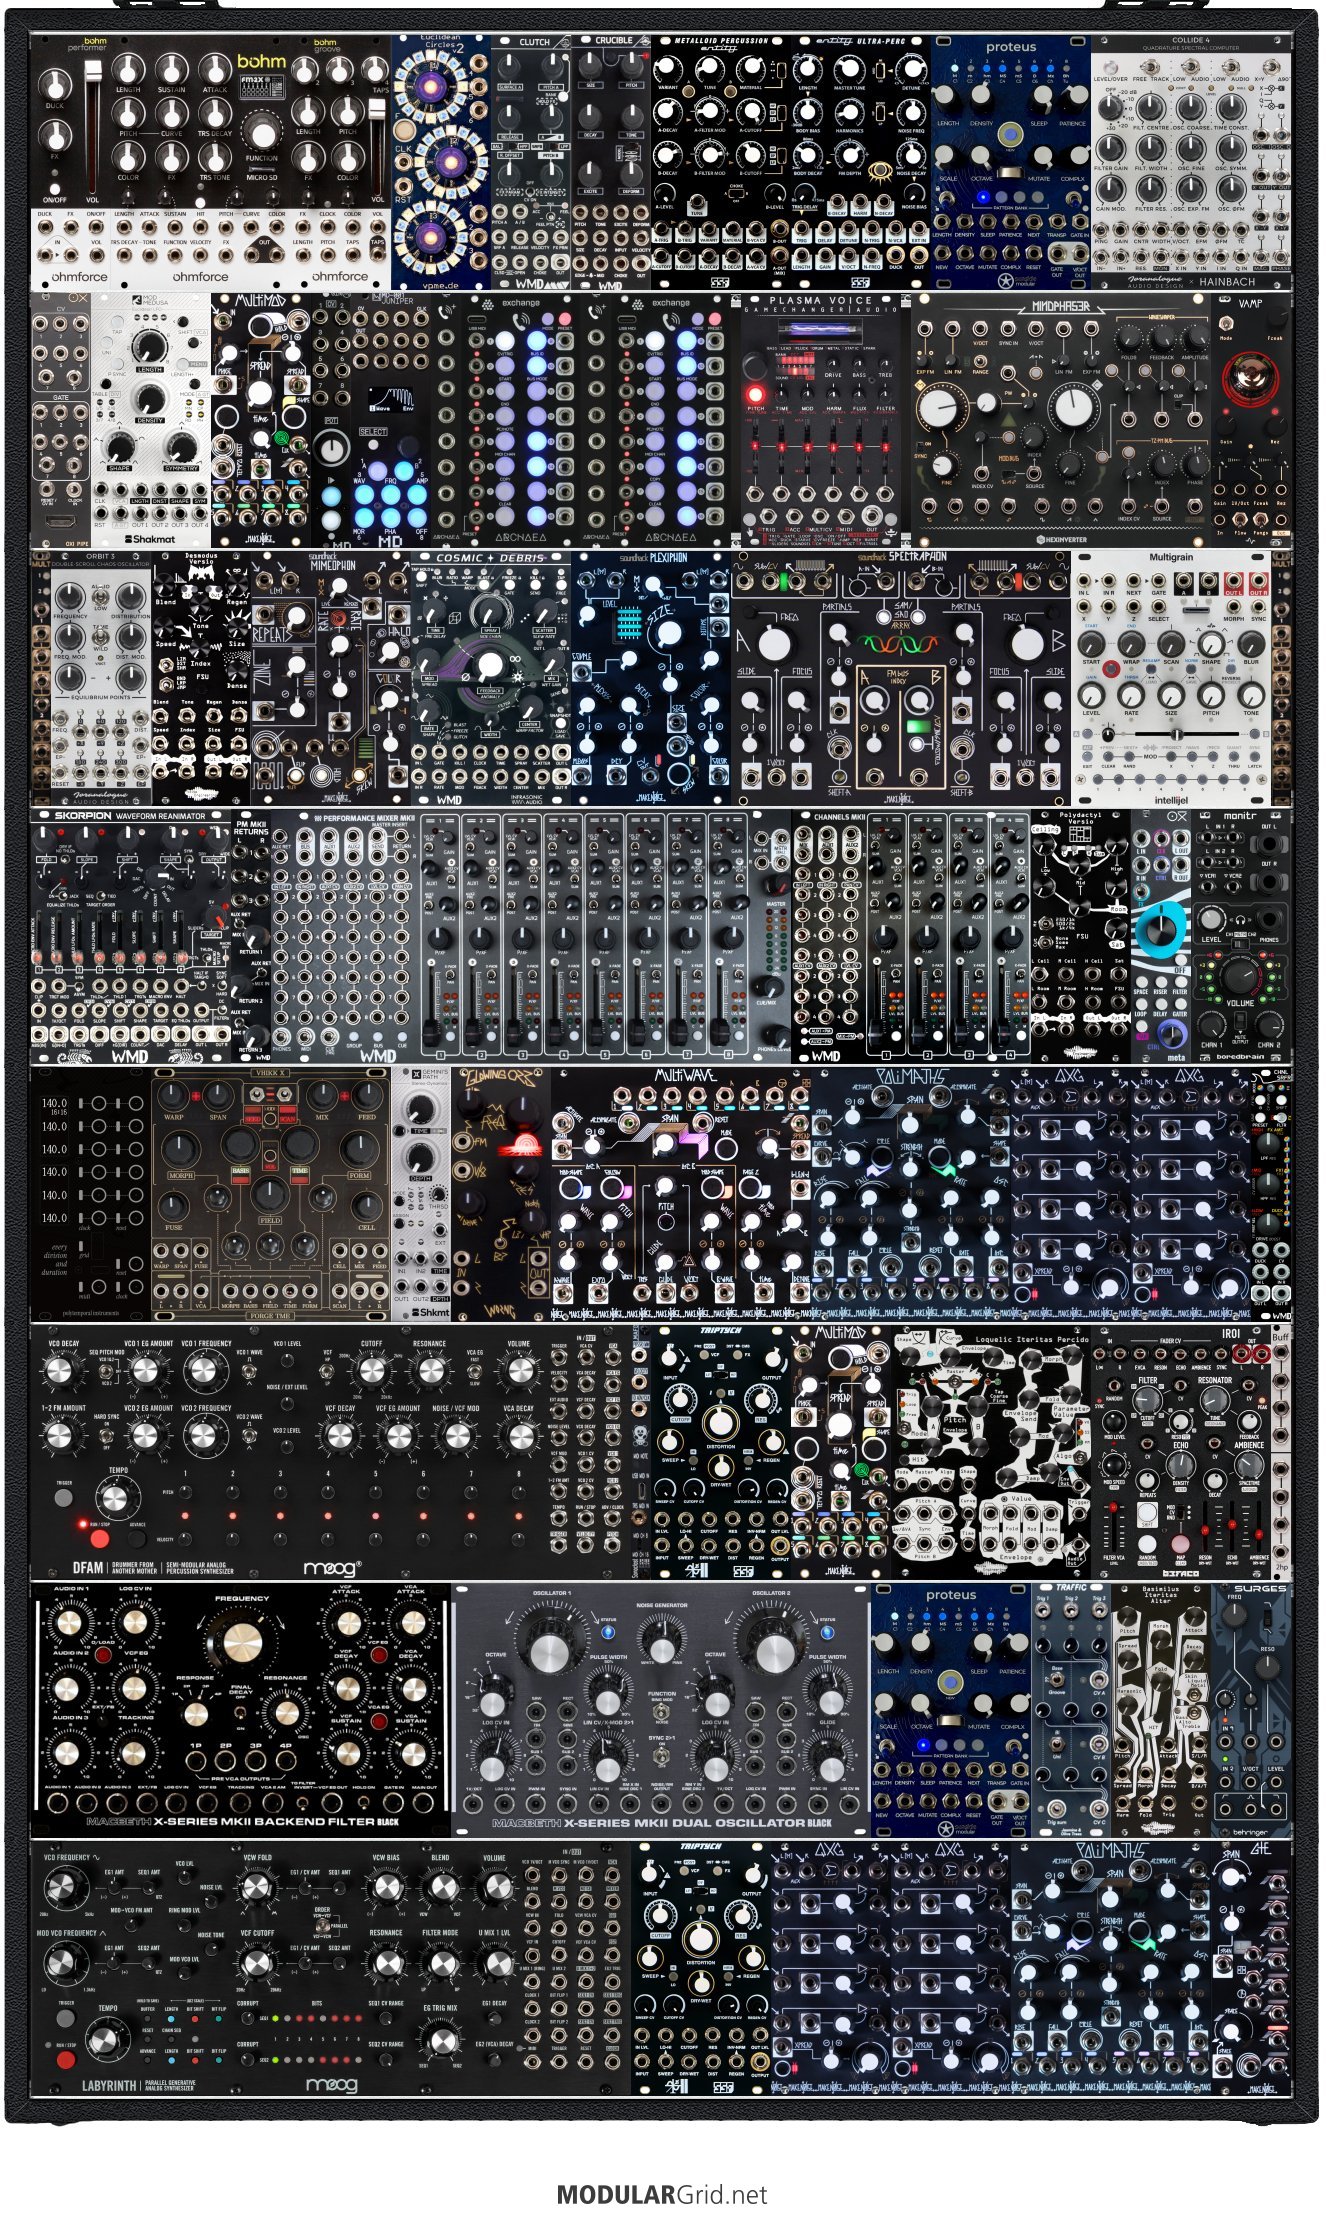Open the Intellijel Multigrain module

pyautogui.click(x=1171, y=677)
